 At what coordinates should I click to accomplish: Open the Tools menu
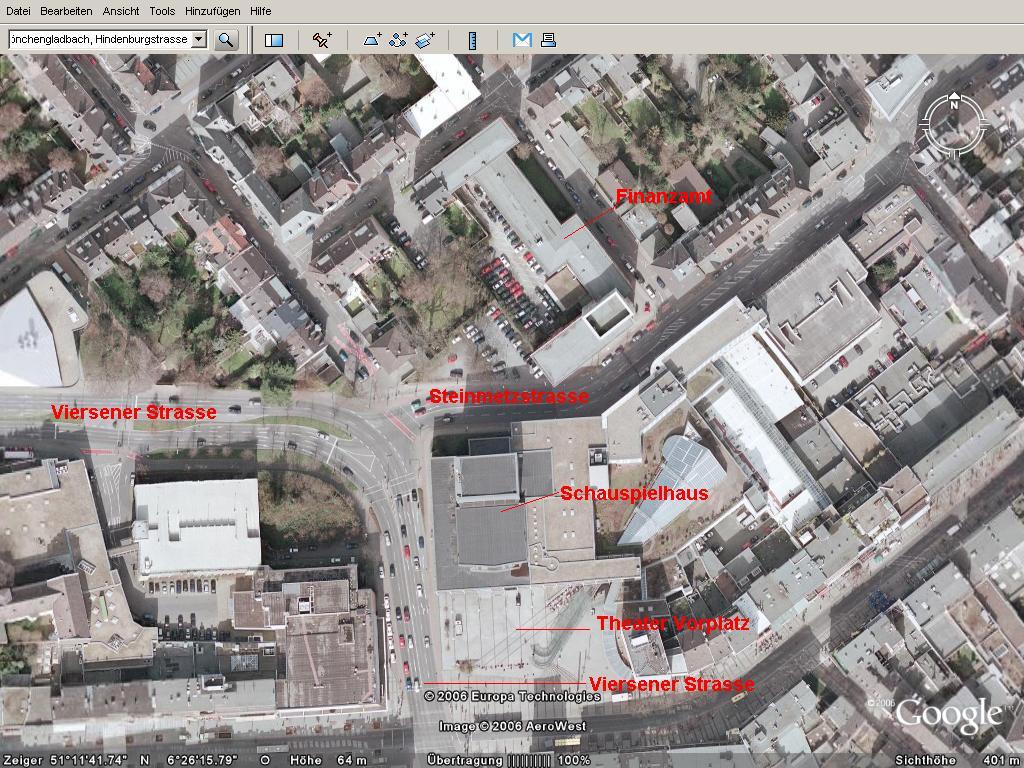point(162,11)
